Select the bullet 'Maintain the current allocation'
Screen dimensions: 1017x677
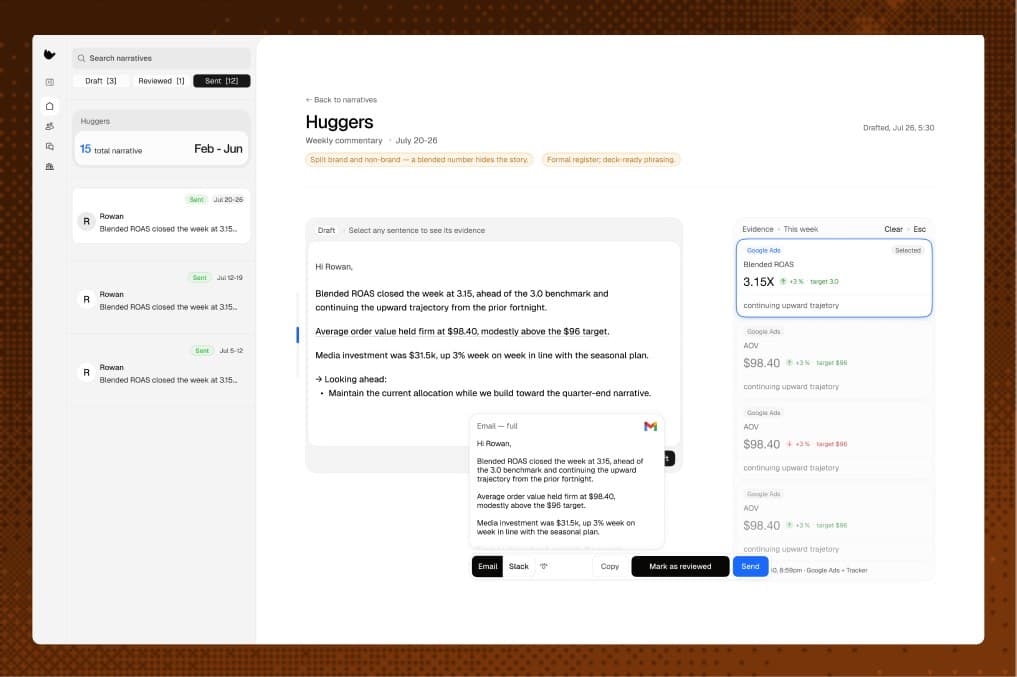(x=489, y=393)
